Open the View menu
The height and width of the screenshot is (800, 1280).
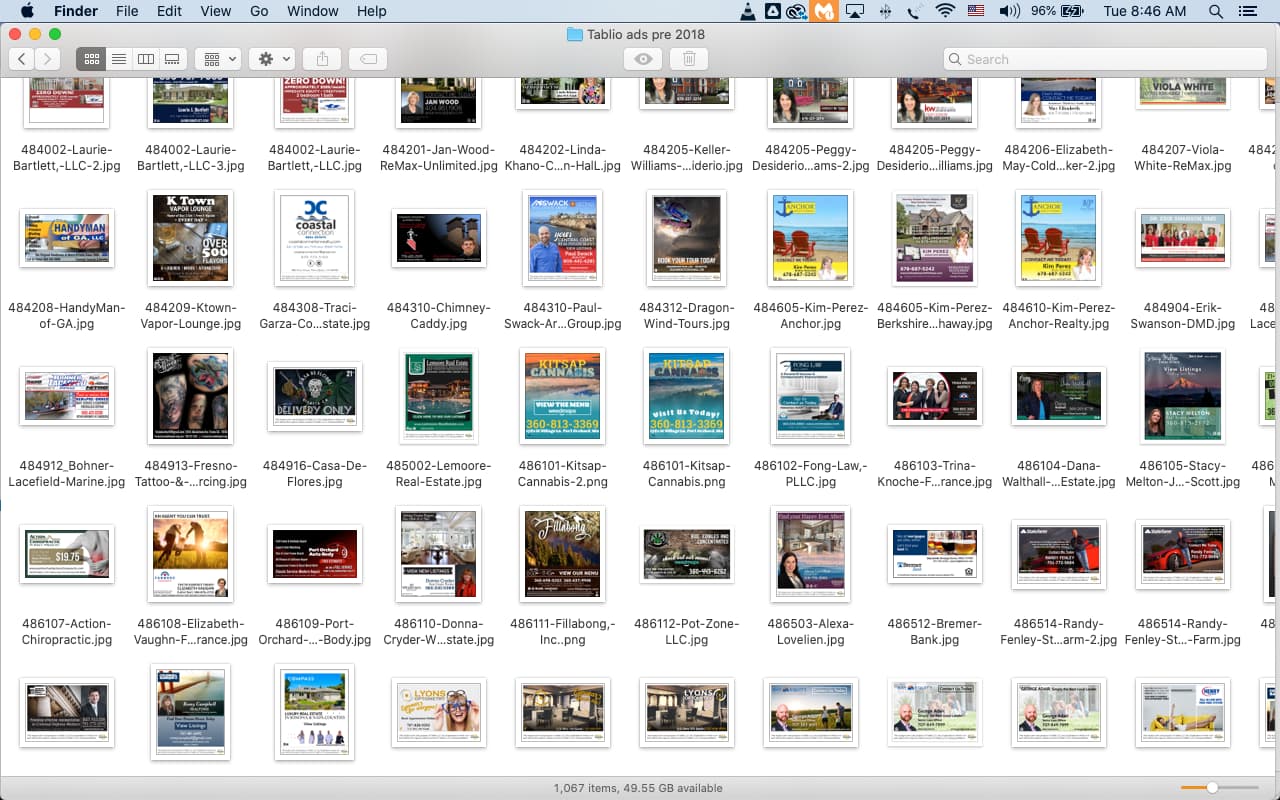215,11
